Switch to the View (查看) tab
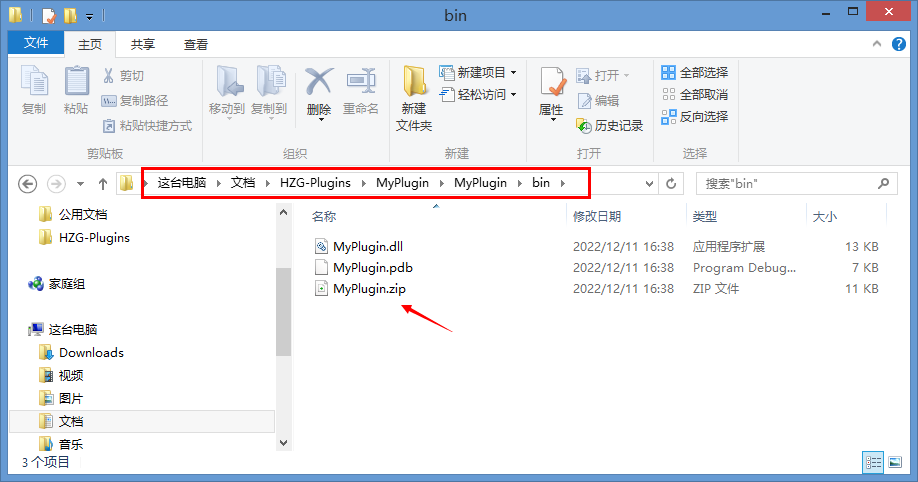This screenshot has width=918, height=482. [x=196, y=45]
